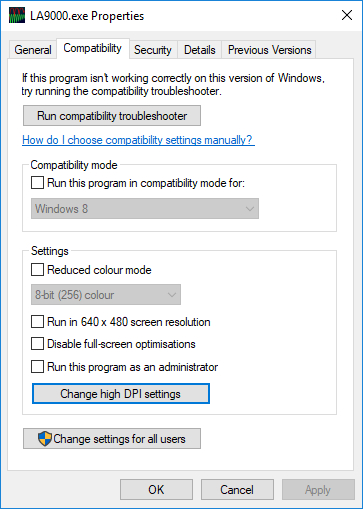The height and width of the screenshot is (509, 363).
Task: Open How do I choose compatibility settings link
Action: [x=138, y=140]
